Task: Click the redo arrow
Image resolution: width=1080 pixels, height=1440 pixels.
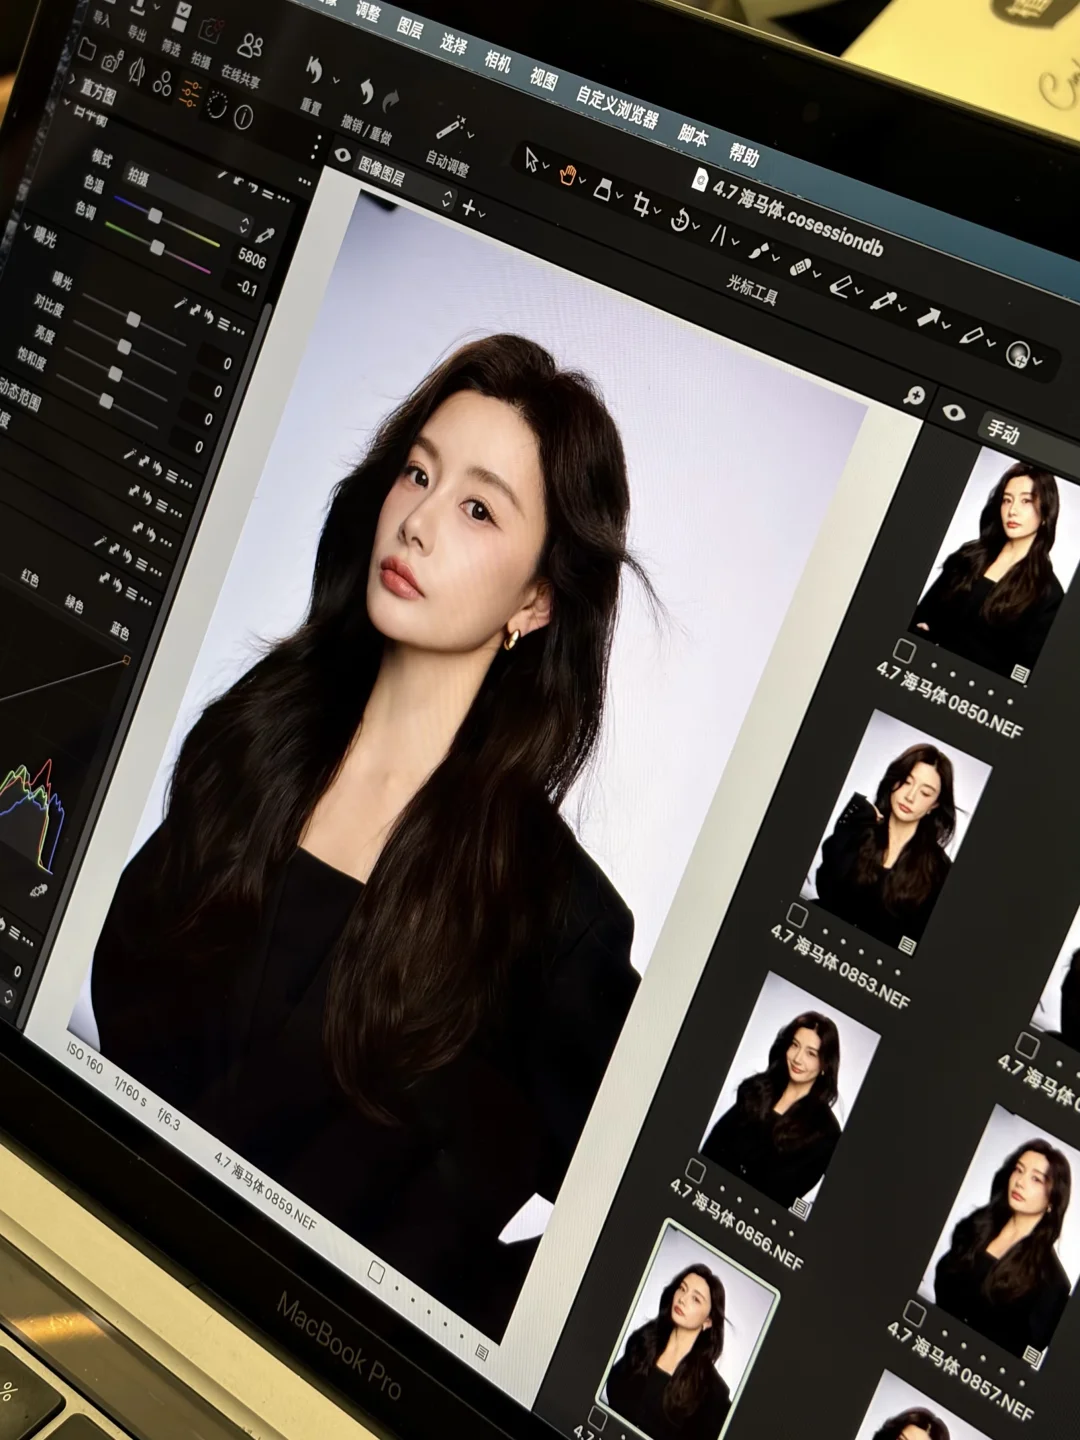Action: (391, 101)
